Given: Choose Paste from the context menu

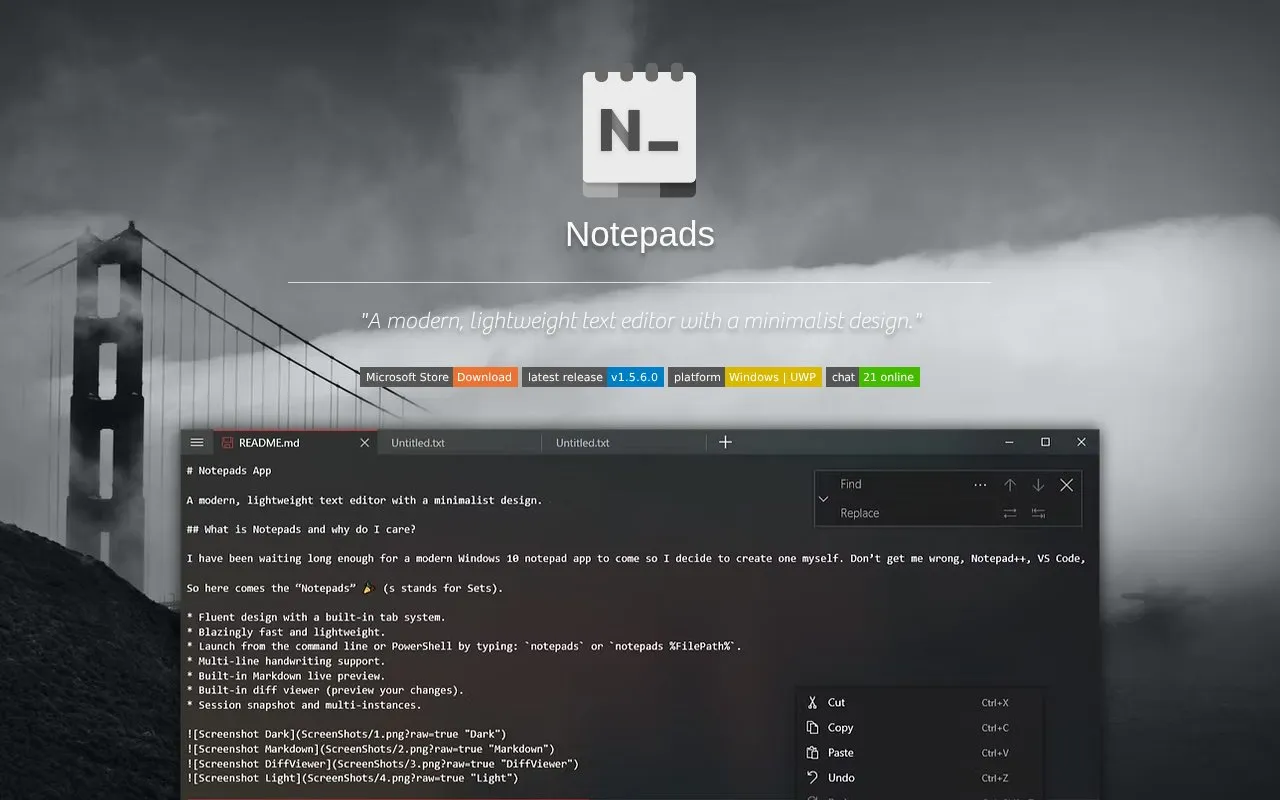Looking at the screenshot, I should [x=919, y=753].
